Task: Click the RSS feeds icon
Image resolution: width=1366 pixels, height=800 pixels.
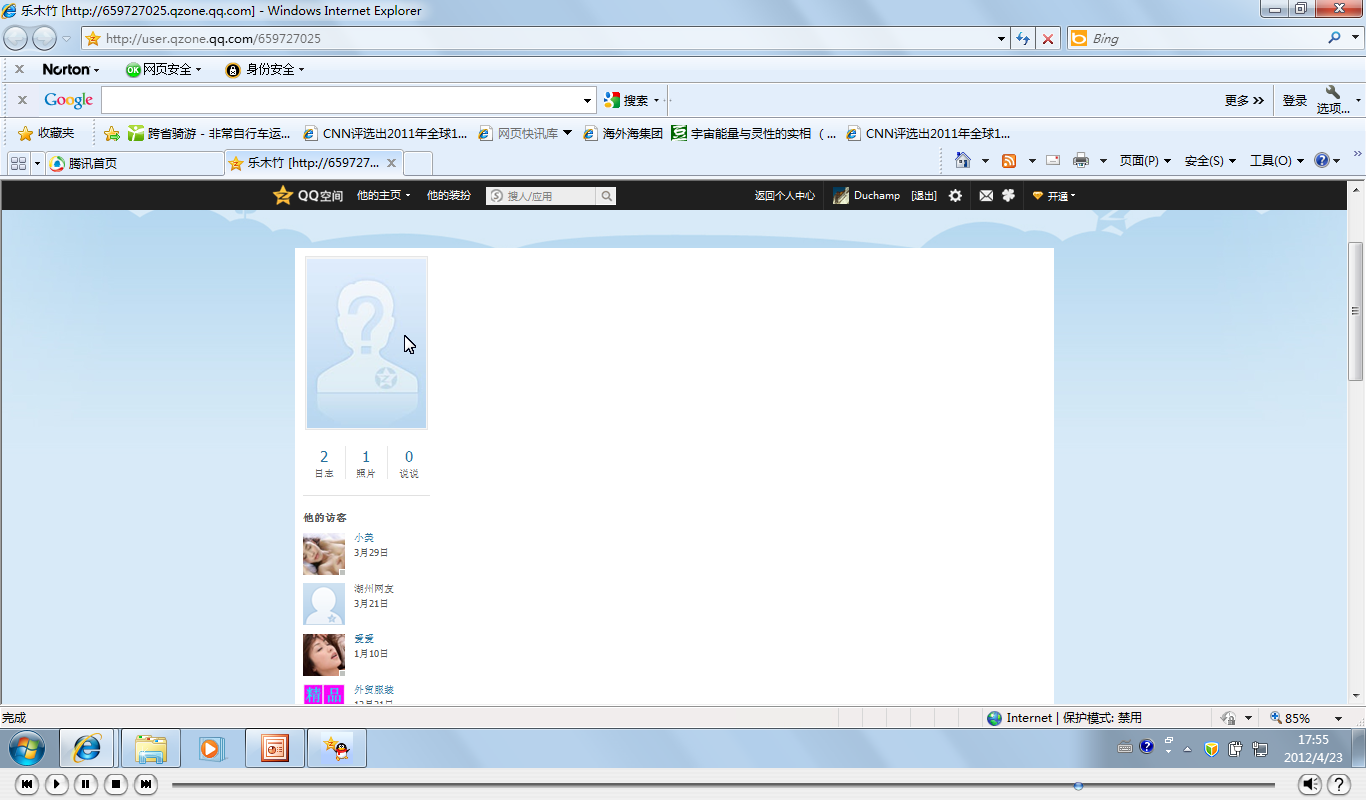Action: pos(1009,160)
